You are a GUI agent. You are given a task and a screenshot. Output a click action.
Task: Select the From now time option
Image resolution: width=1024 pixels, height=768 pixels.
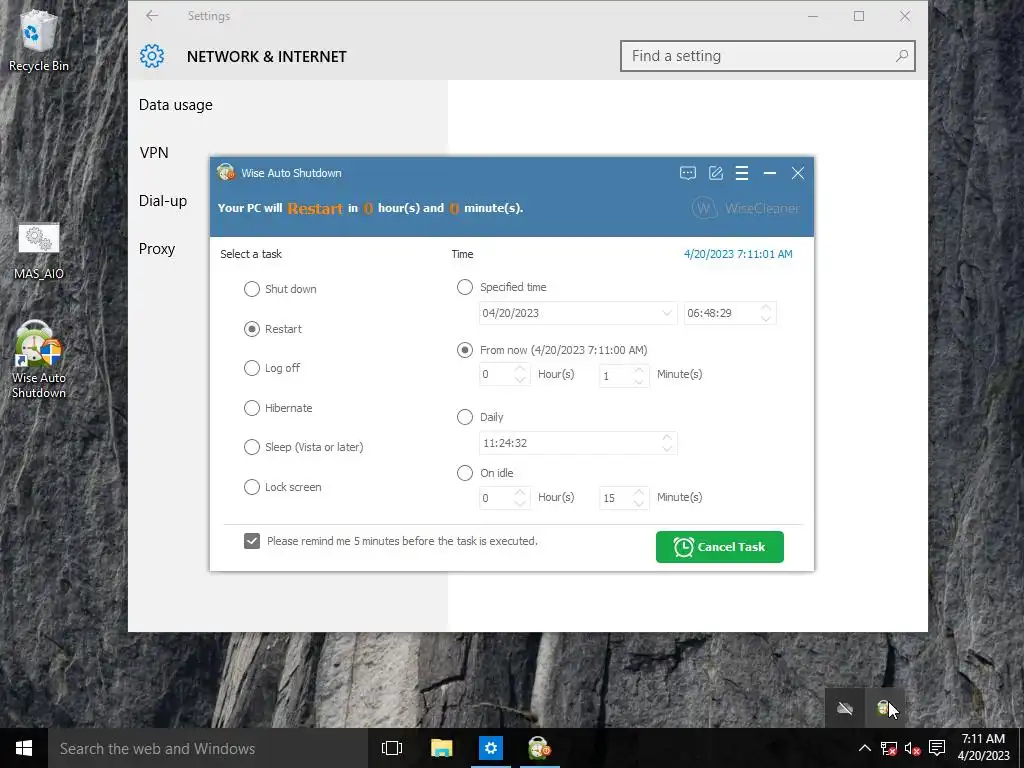pos(552,350)
